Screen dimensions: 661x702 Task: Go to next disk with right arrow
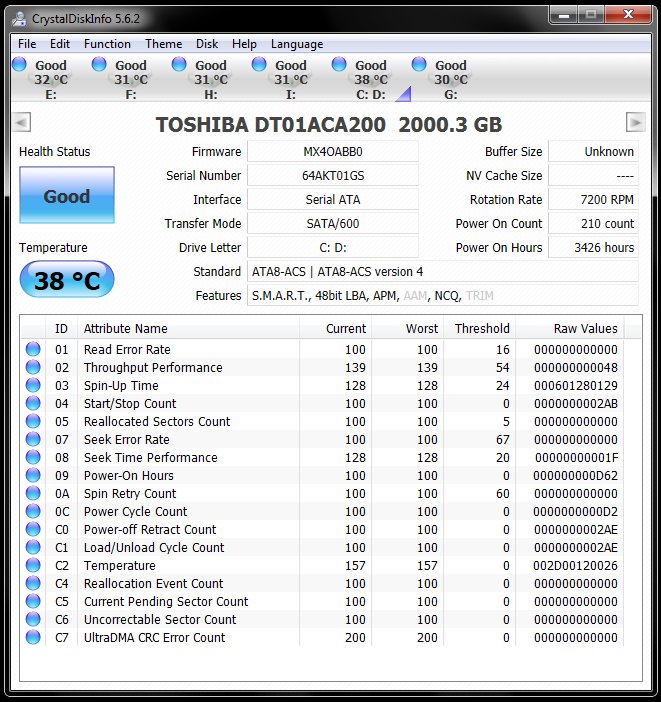(x=635, y=122)
